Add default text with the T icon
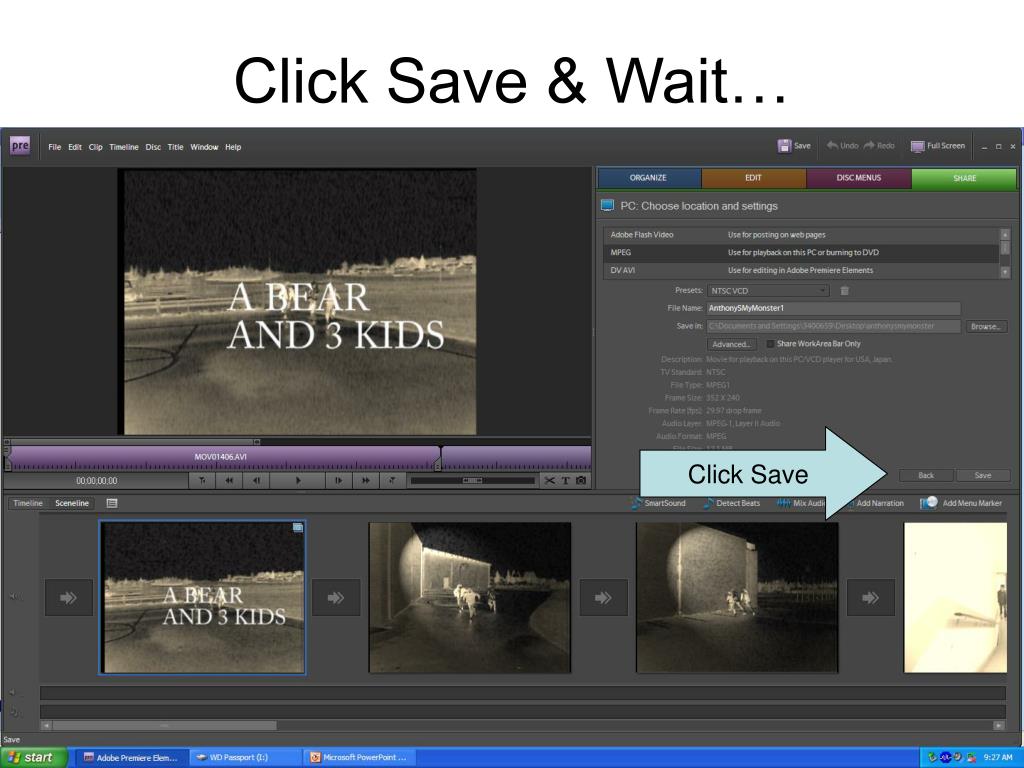This screenshot has width=1024, height=768. click(x=566, y=481)
